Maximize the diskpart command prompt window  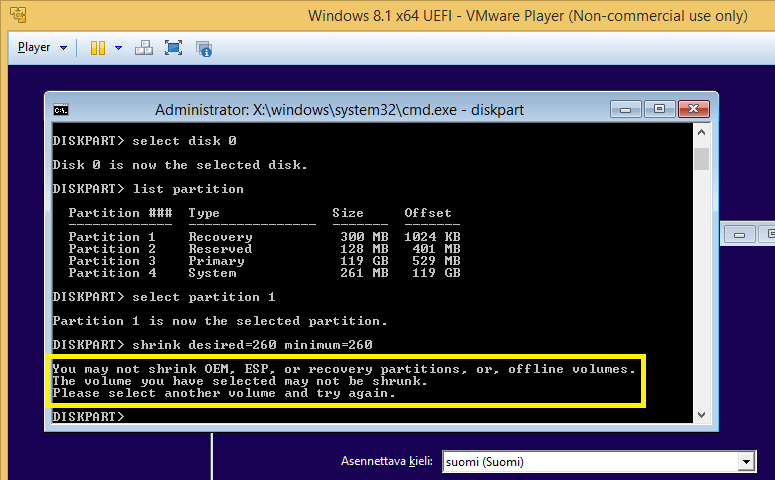pos(659,108)
